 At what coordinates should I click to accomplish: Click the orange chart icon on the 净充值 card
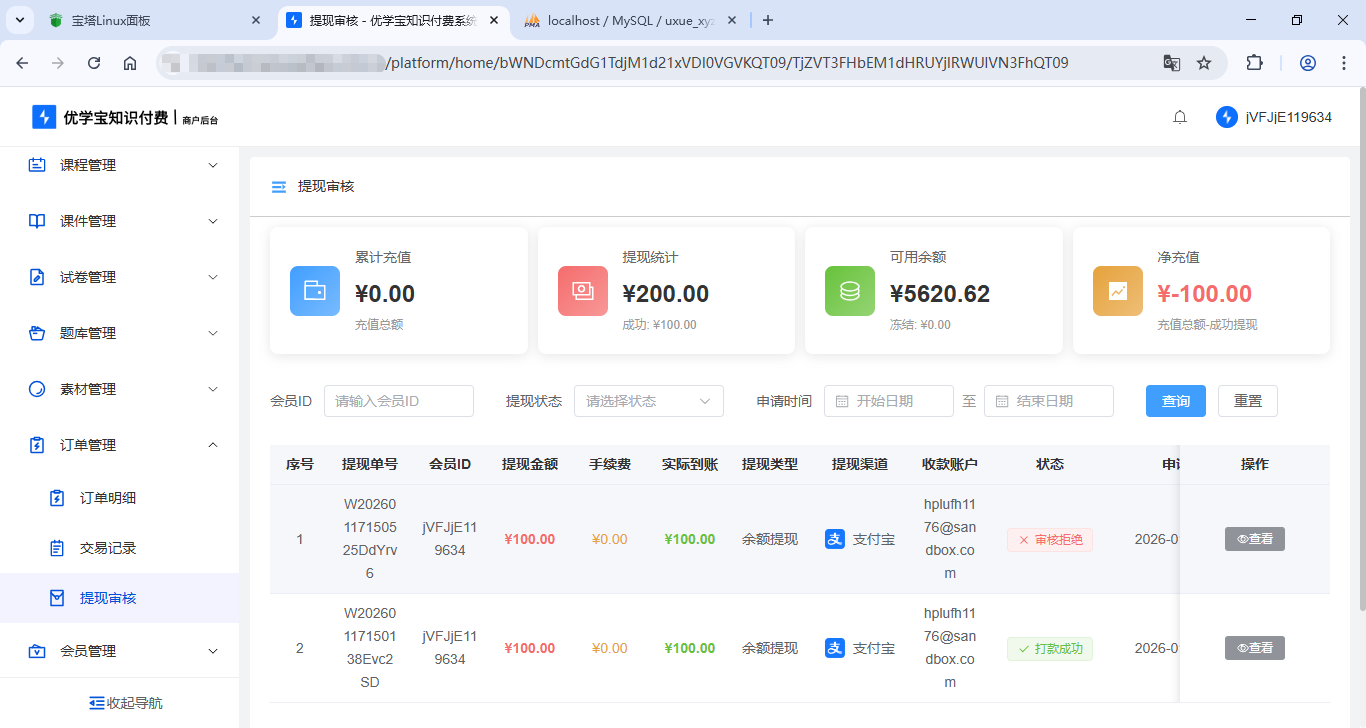click(1118, 291)
